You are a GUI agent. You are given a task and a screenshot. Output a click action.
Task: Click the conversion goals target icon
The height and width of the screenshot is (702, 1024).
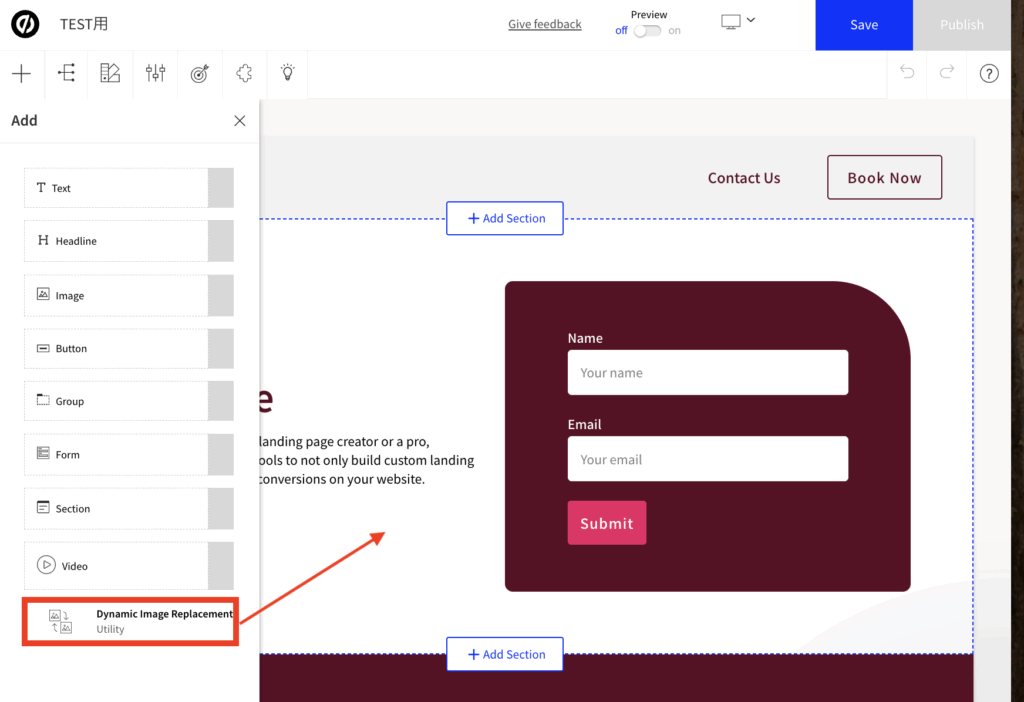(x=199, y=73)
